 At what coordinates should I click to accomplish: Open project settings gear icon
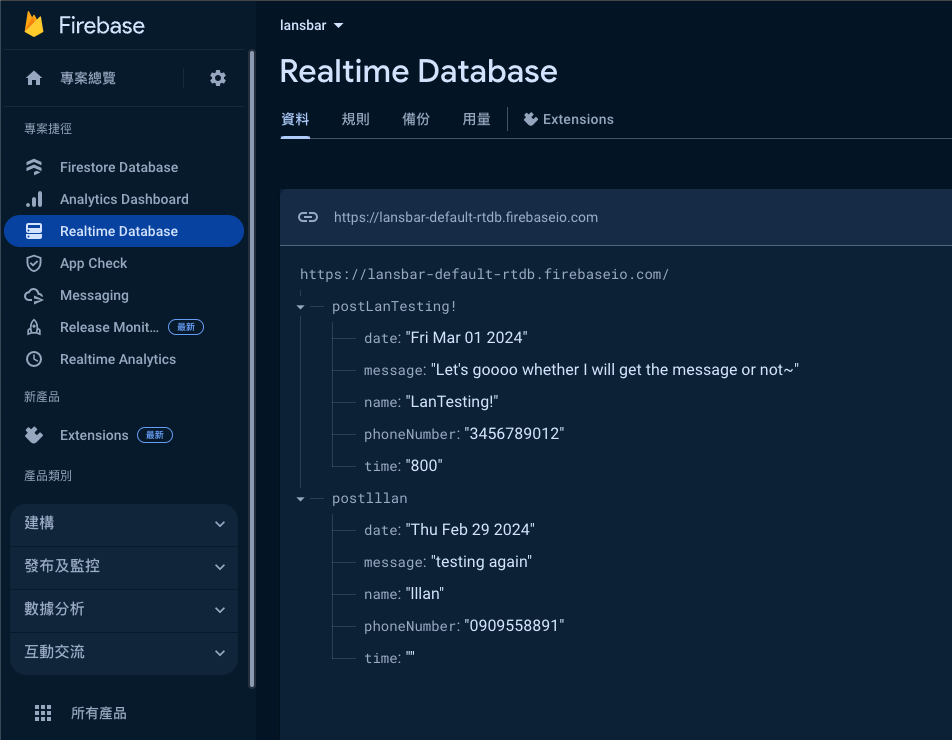(218, 78)
